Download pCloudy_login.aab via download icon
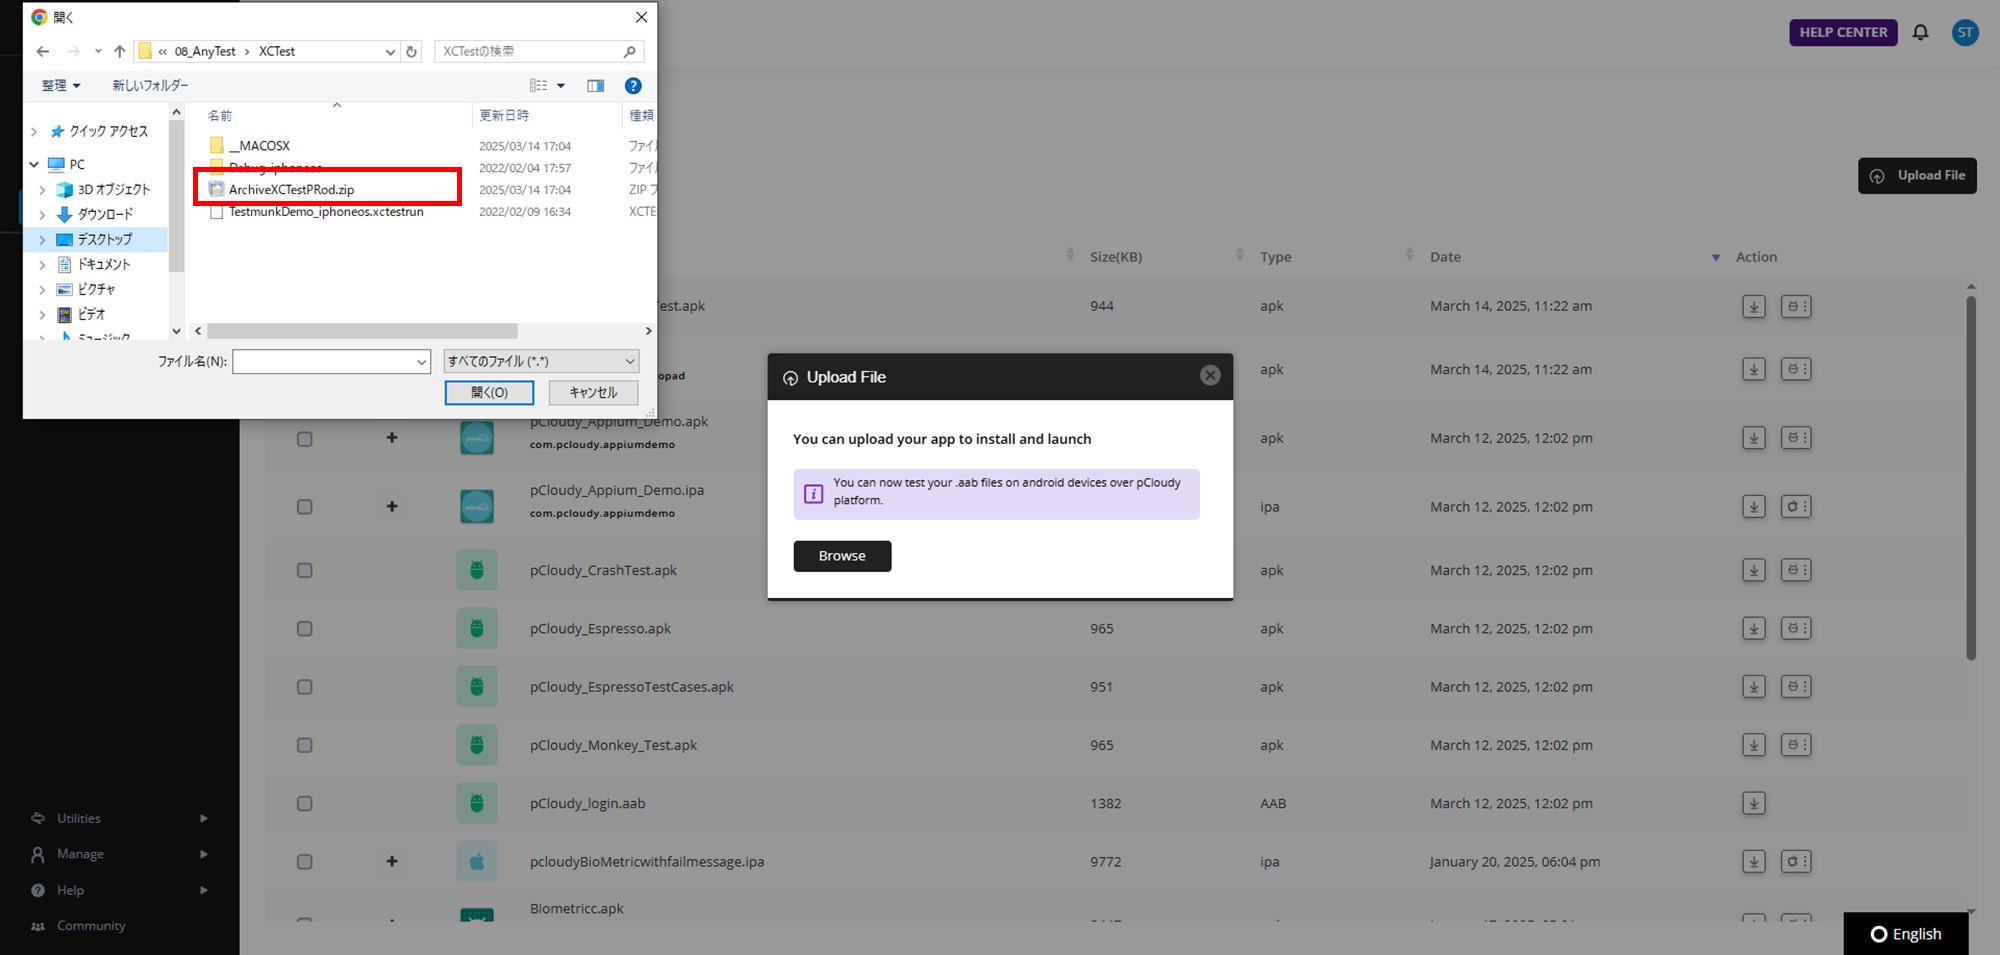 pos(1754,803)
